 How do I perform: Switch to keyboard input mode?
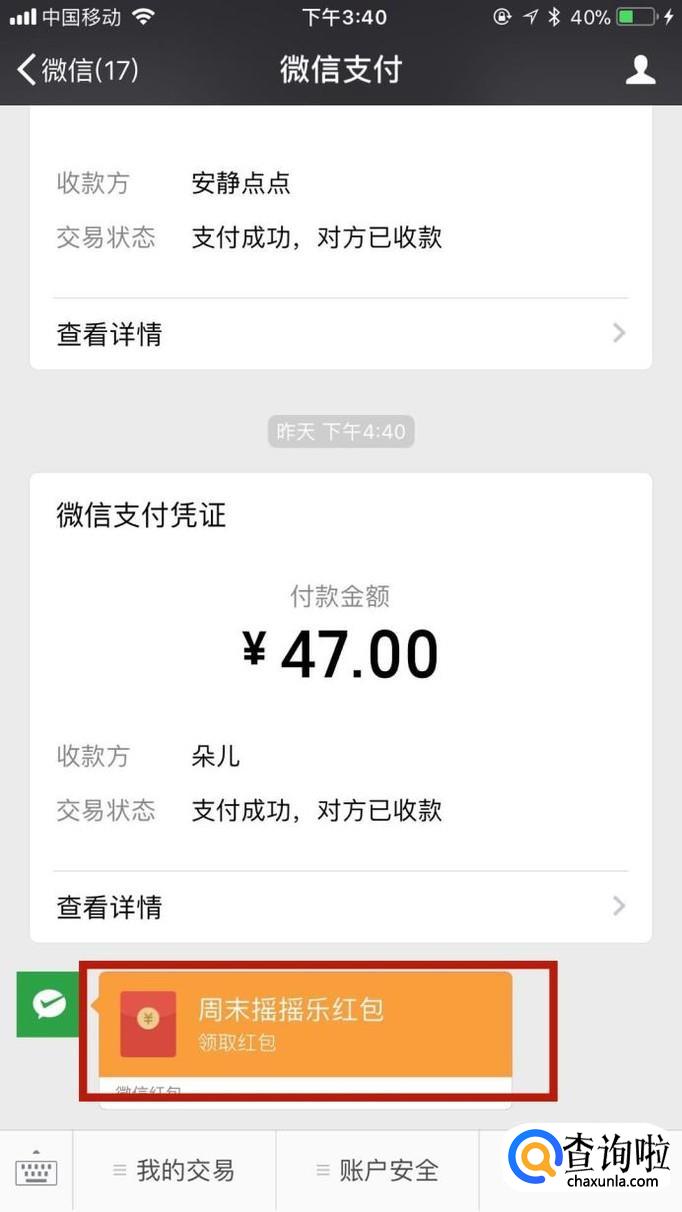36,1171
